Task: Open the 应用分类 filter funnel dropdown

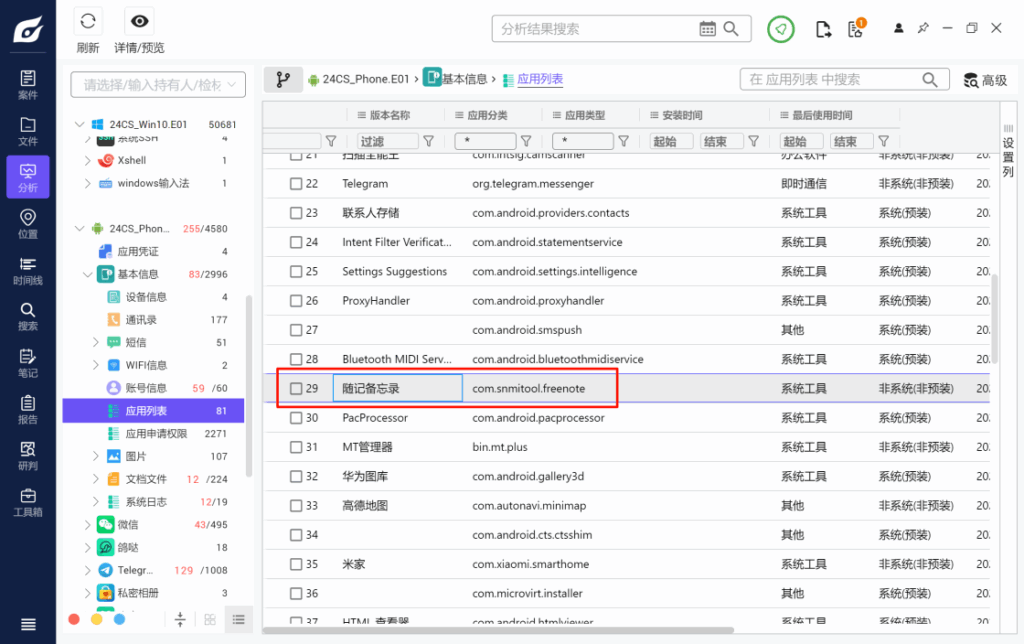Action: [x=526, y=141]
